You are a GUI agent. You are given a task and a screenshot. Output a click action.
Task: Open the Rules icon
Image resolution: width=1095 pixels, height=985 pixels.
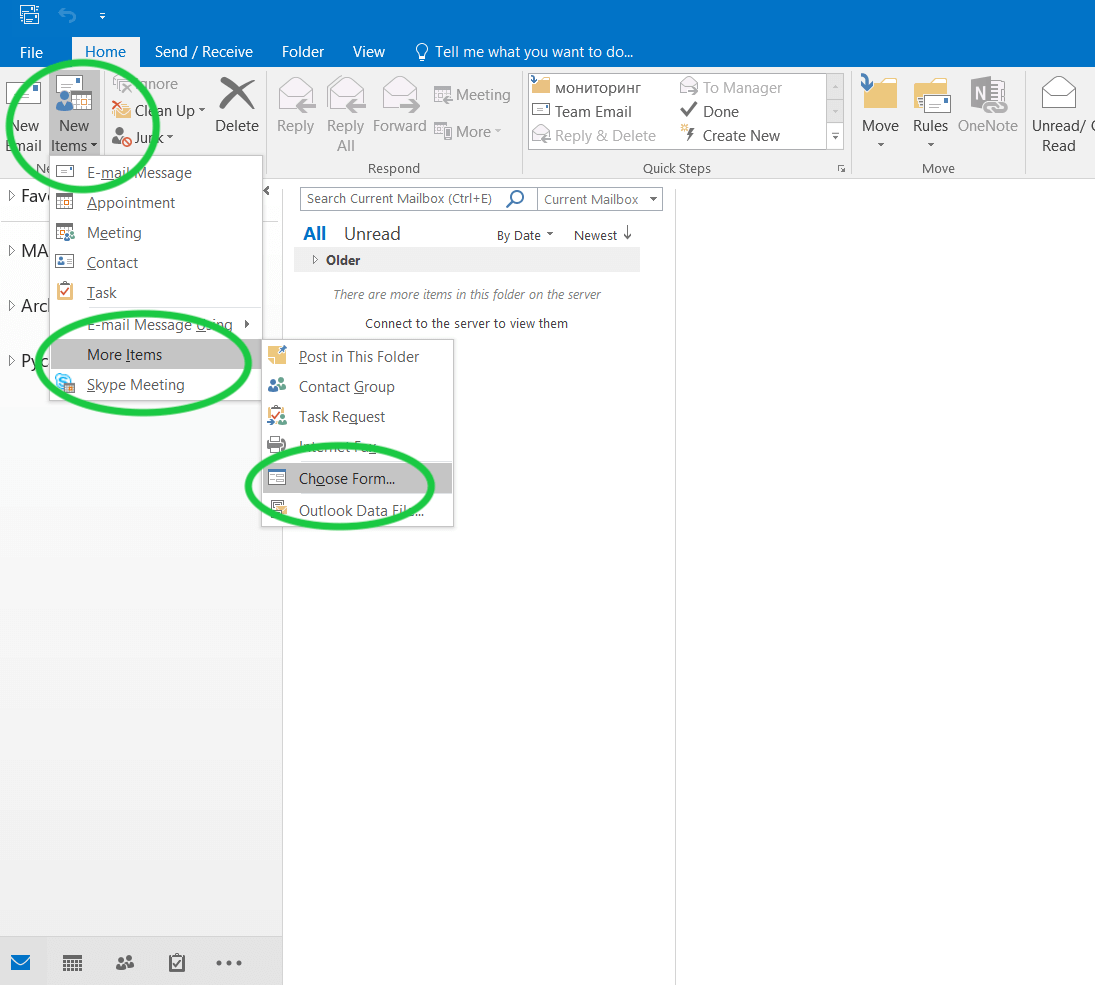[x=931, y=94]
